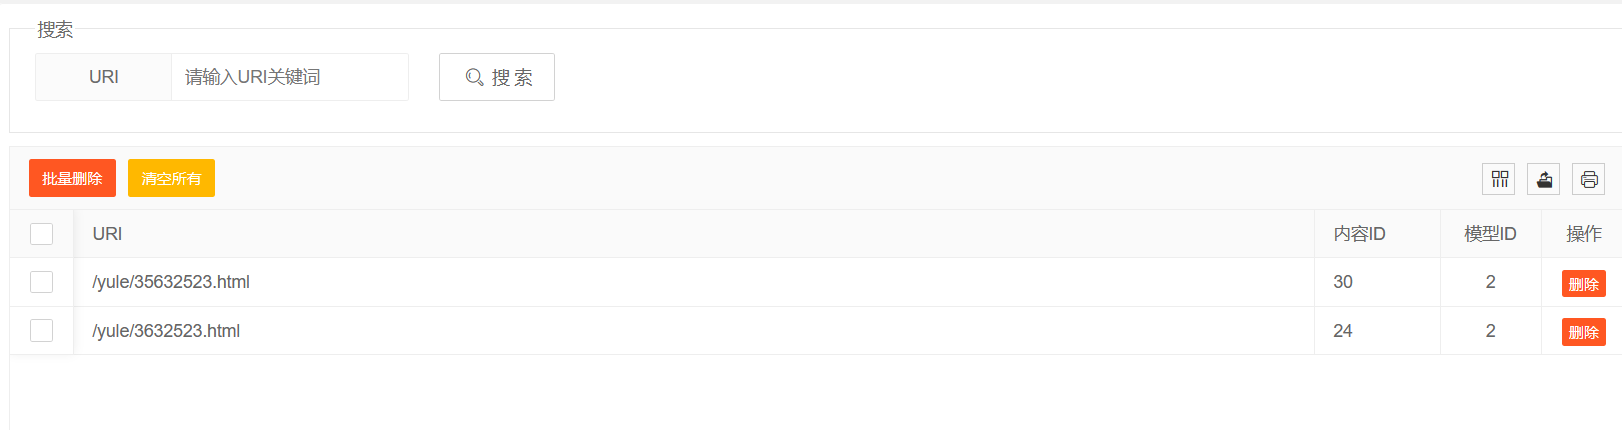Image resolution: width=1622 pixels, height=430 pixels.
Task: Focus the URI keyword input field
Action: [290, 77]
